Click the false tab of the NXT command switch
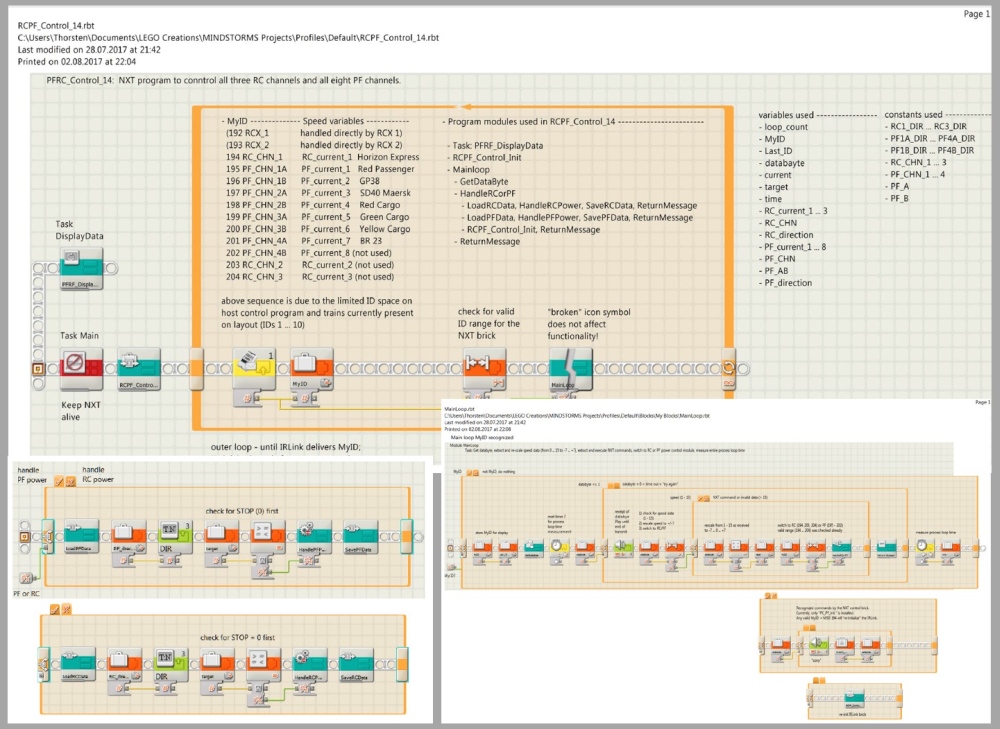 (706, 498)
